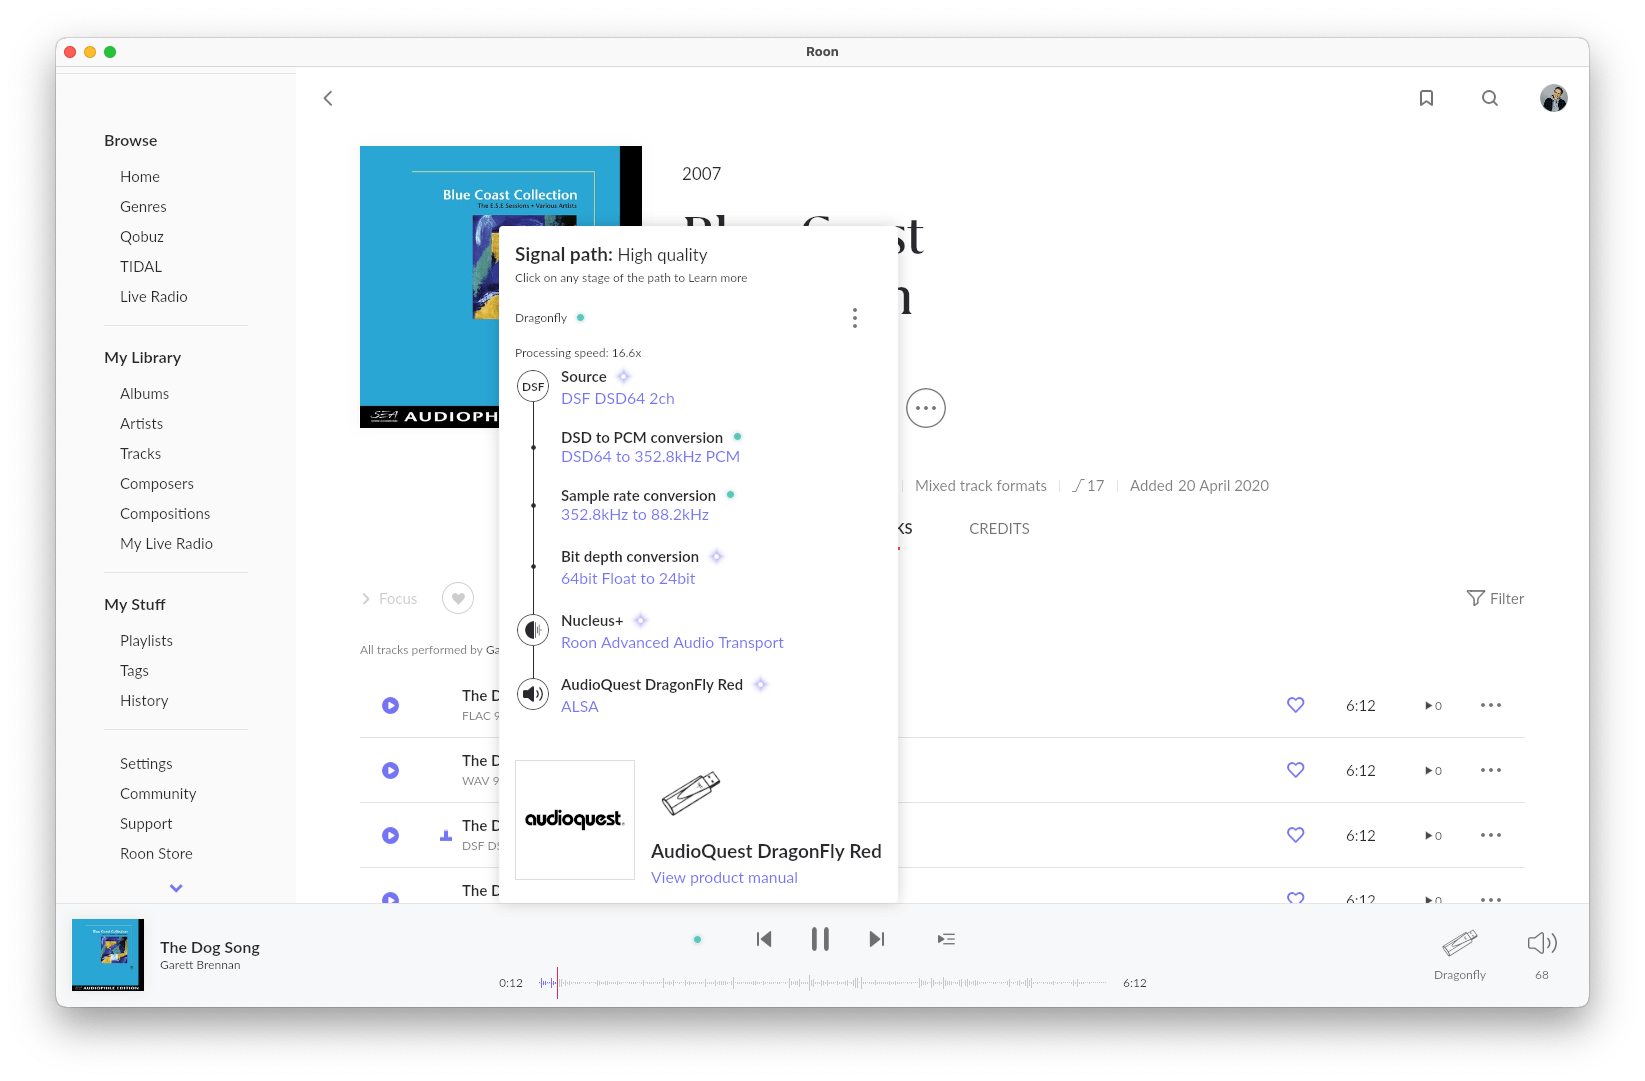Open Albums in My Library
Screen dimensions: 1645x1081
pyautogui.click(x=145, y=394)
